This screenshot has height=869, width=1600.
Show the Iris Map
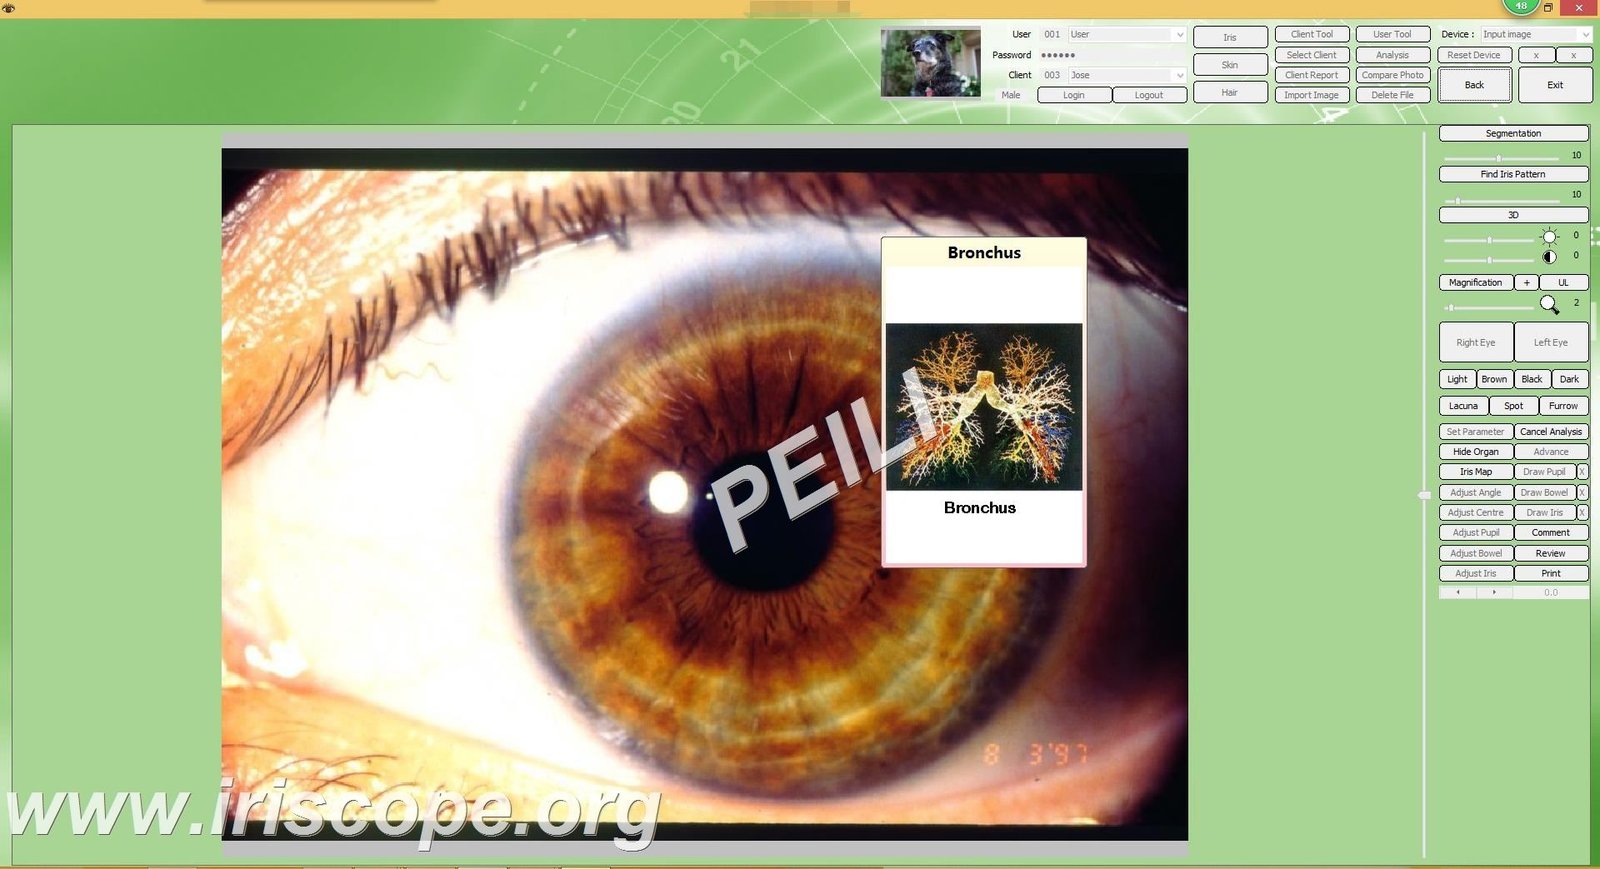(1476, 472)
